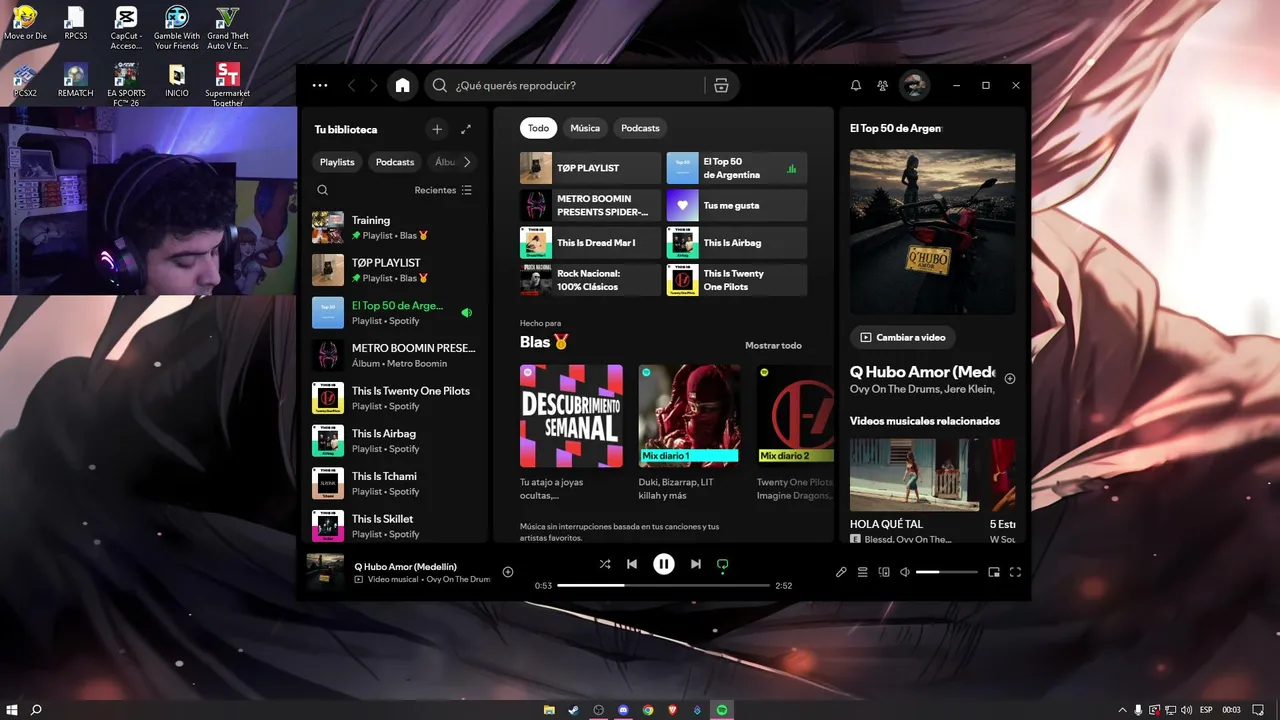Search within Tu biblioteca
The image size is (1280, 720).
click(x=322, y=190)
